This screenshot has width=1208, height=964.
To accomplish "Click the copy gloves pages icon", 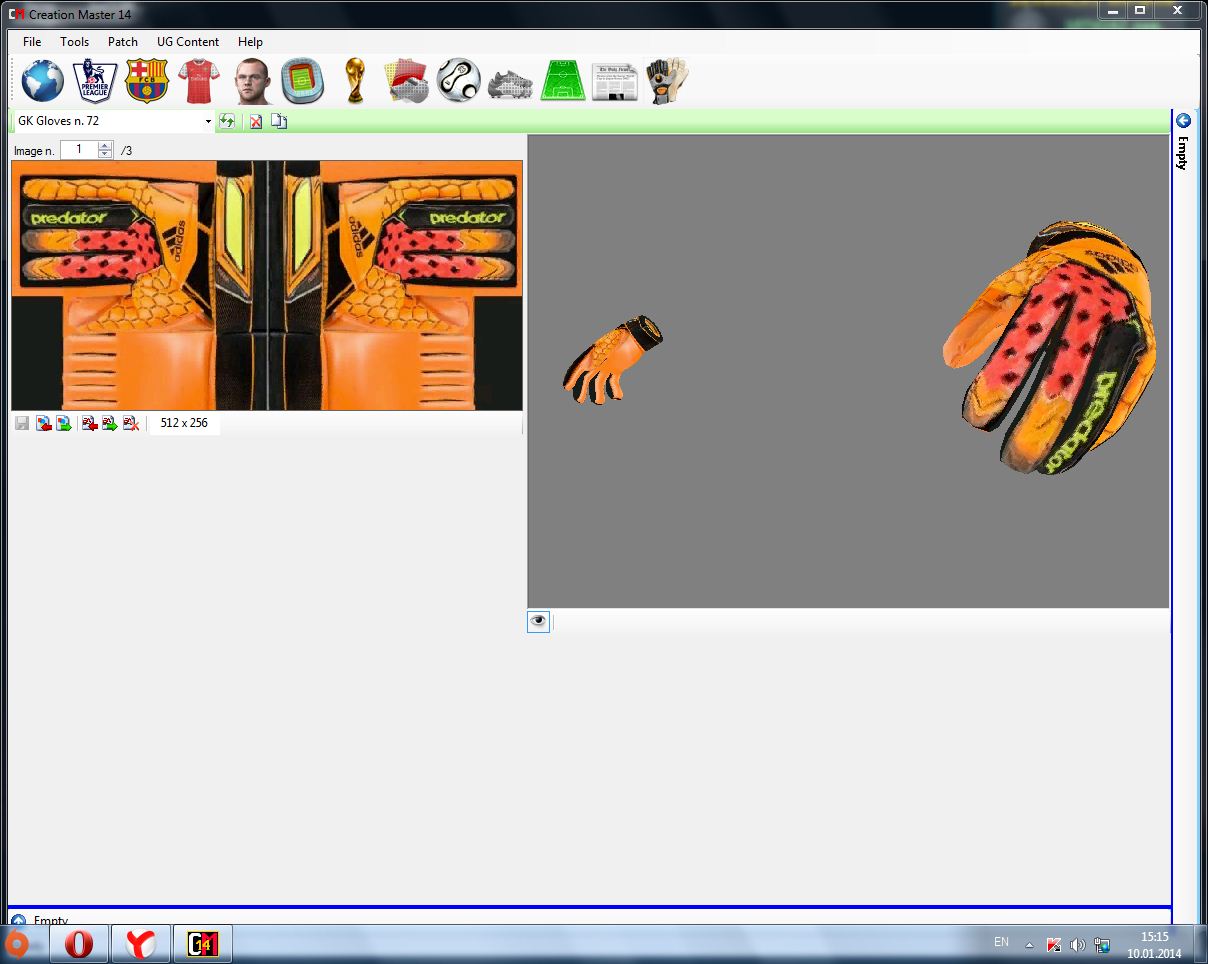I will point(279,121).
